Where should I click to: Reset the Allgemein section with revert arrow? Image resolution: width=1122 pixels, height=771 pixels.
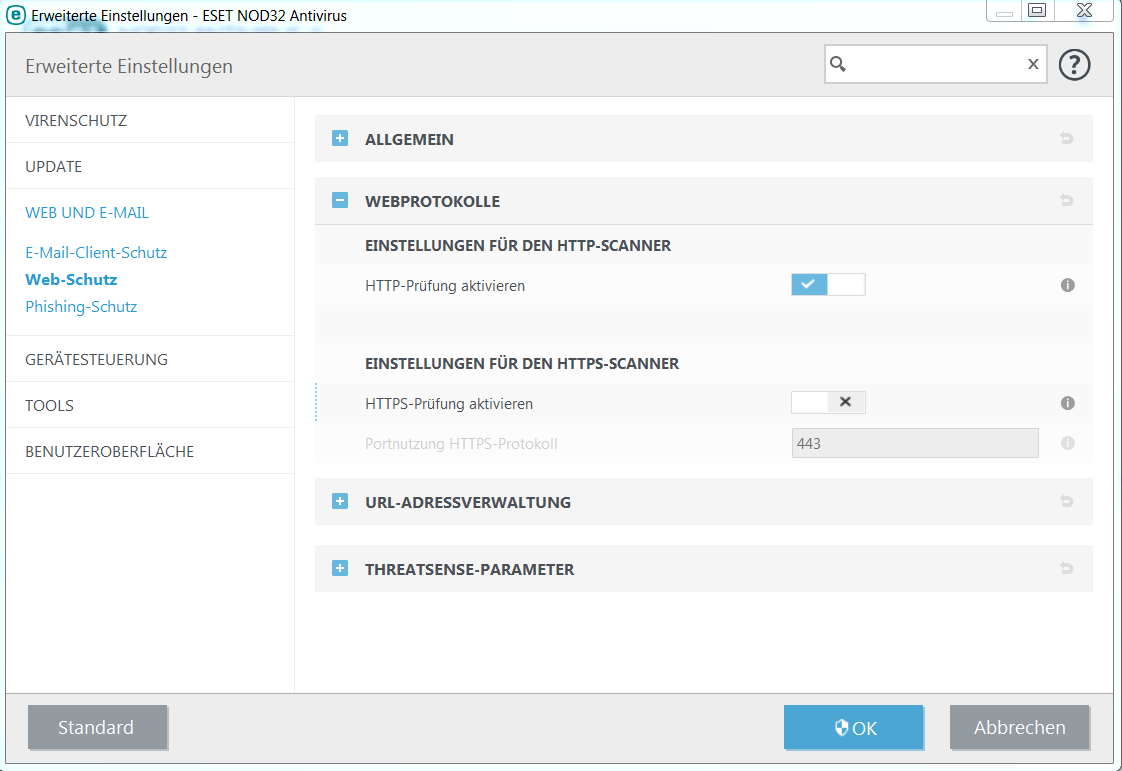1066,139
